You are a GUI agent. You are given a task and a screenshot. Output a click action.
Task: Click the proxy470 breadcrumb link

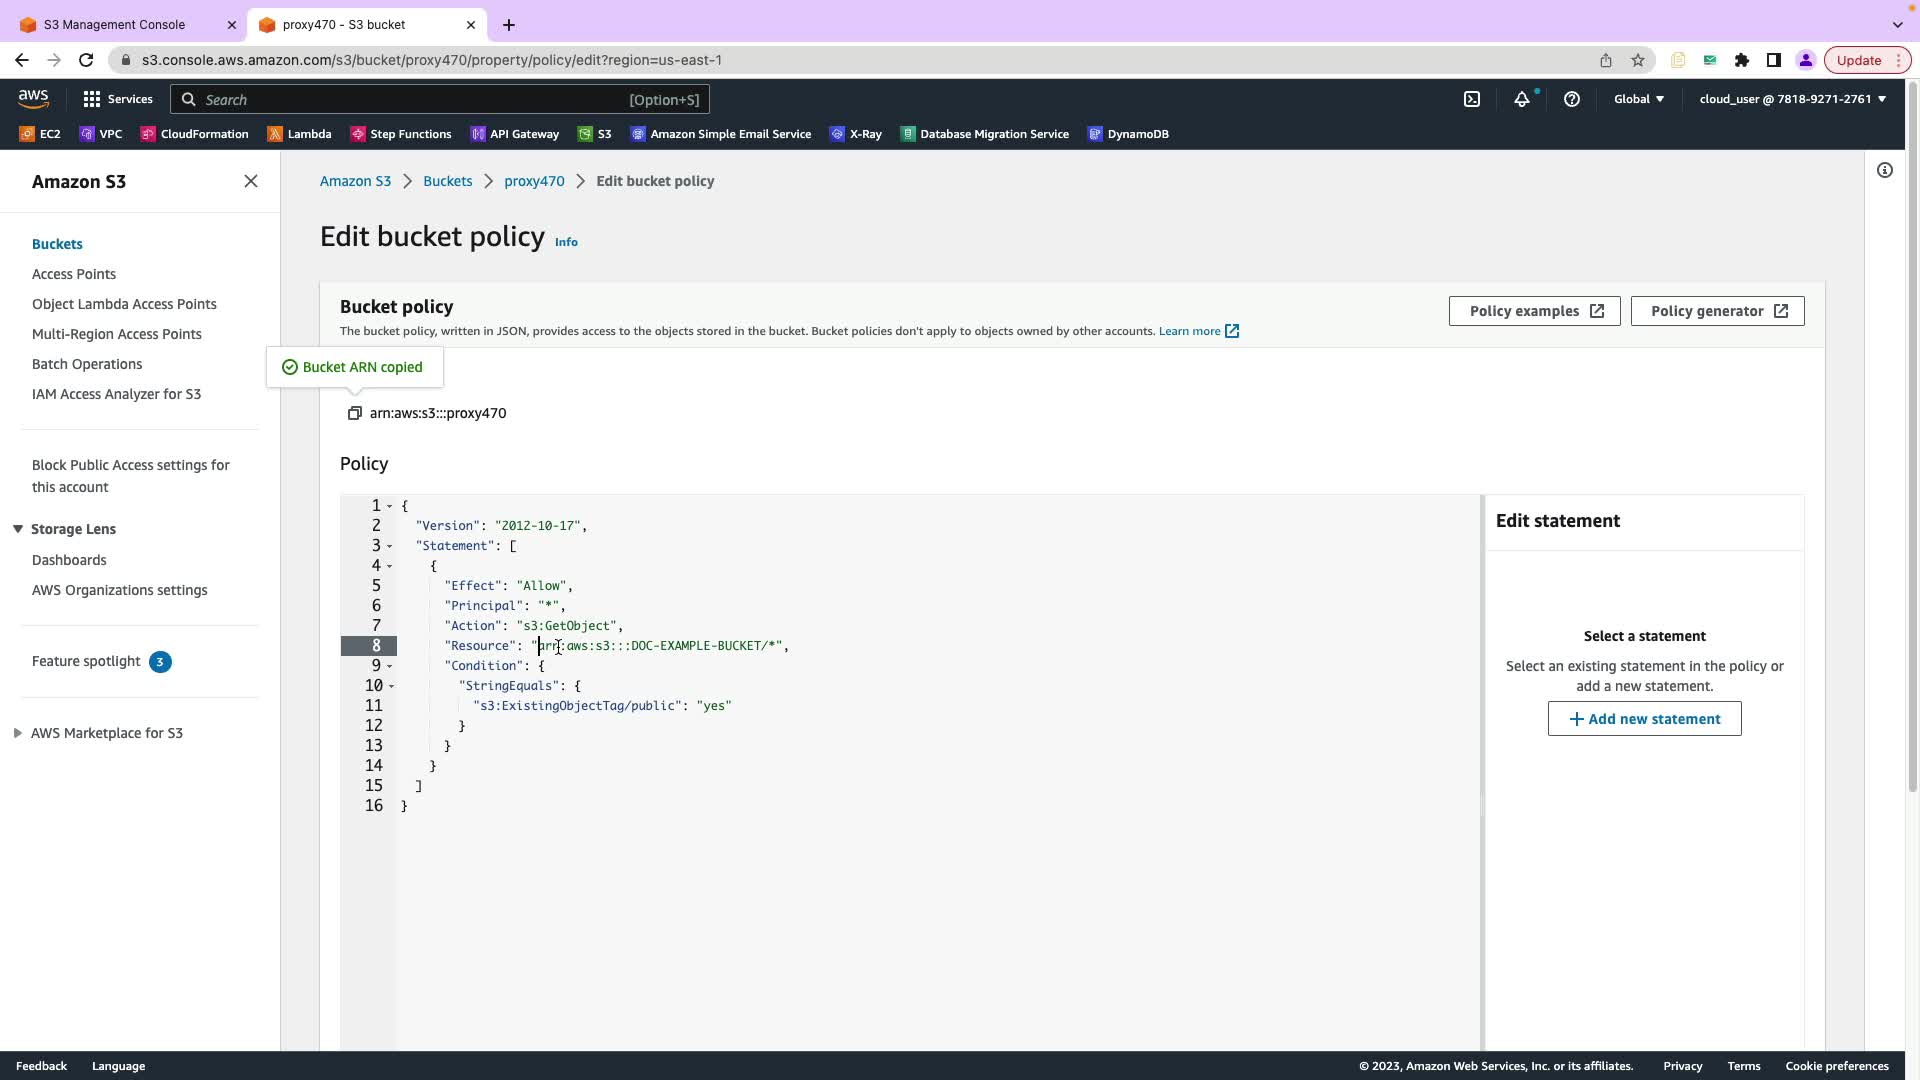pos(534,181)
